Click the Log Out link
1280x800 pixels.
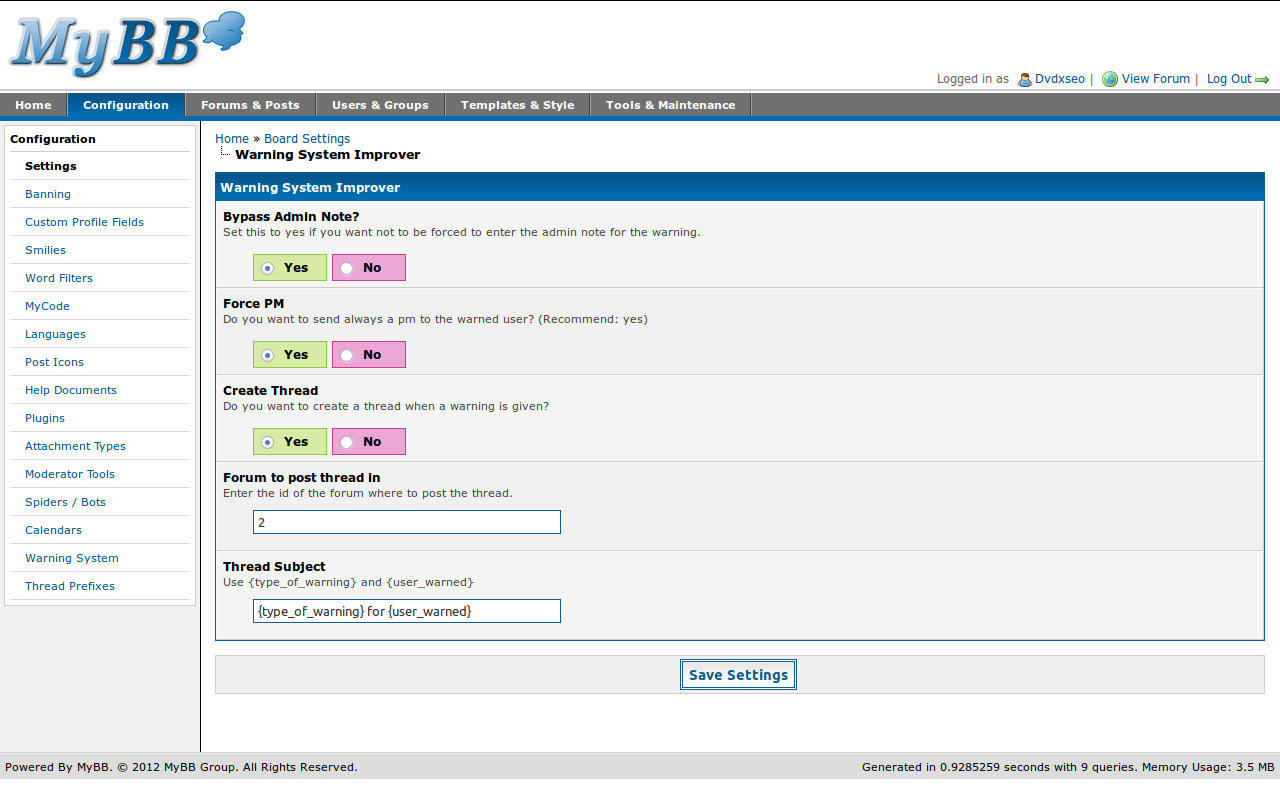pyautogui.click(x=1229, y=79)
